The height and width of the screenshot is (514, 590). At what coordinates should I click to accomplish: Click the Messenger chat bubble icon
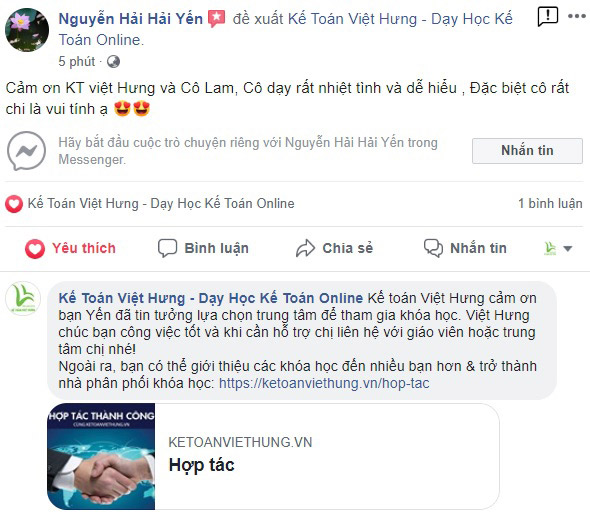pyautogui.click(x=26, y=151)
